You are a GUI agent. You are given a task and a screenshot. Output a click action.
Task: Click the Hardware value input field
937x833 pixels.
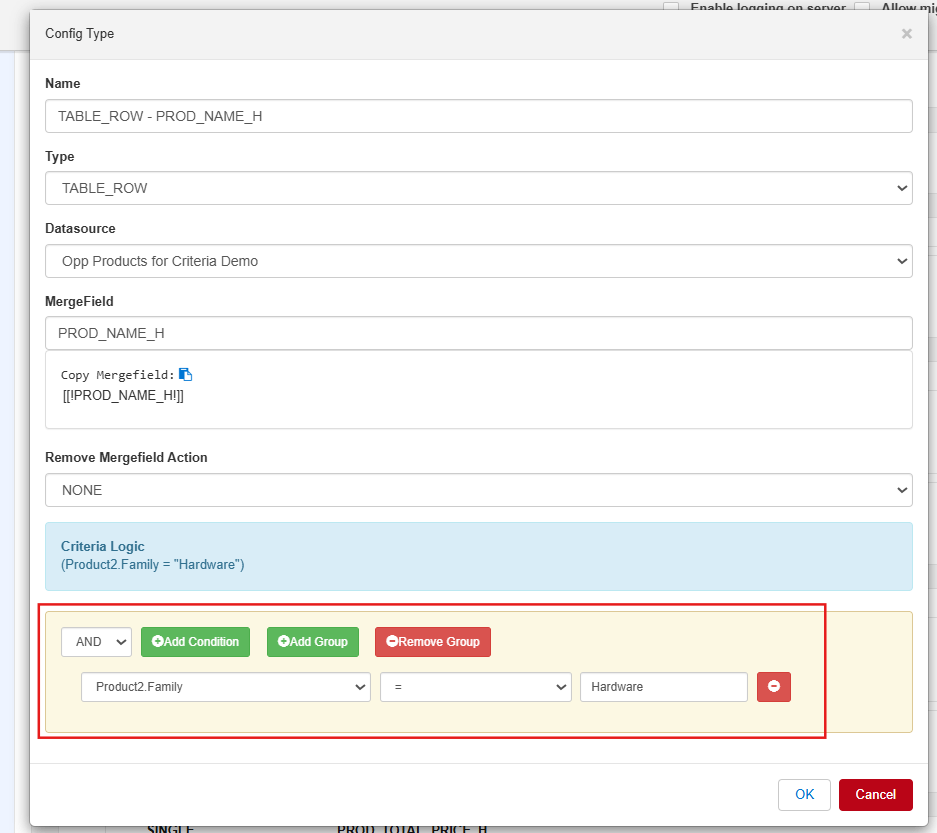[663, 687]
